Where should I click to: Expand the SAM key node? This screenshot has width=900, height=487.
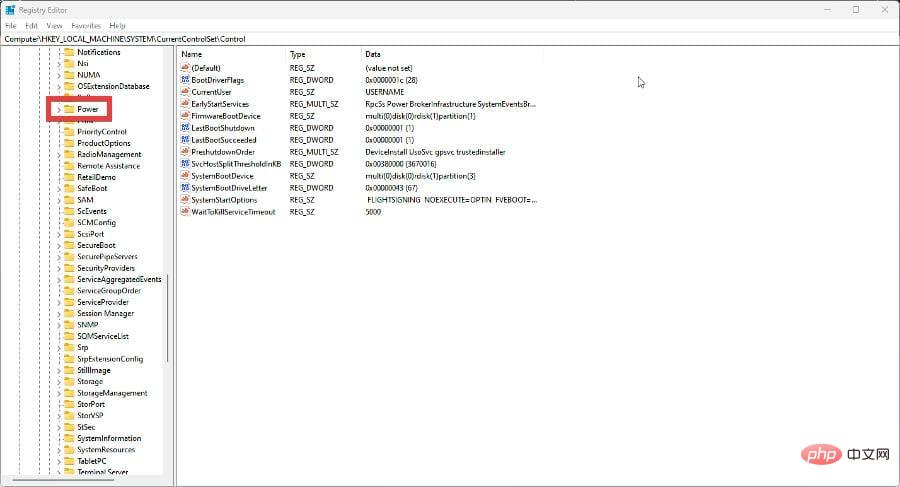click(x=59, y=200)
